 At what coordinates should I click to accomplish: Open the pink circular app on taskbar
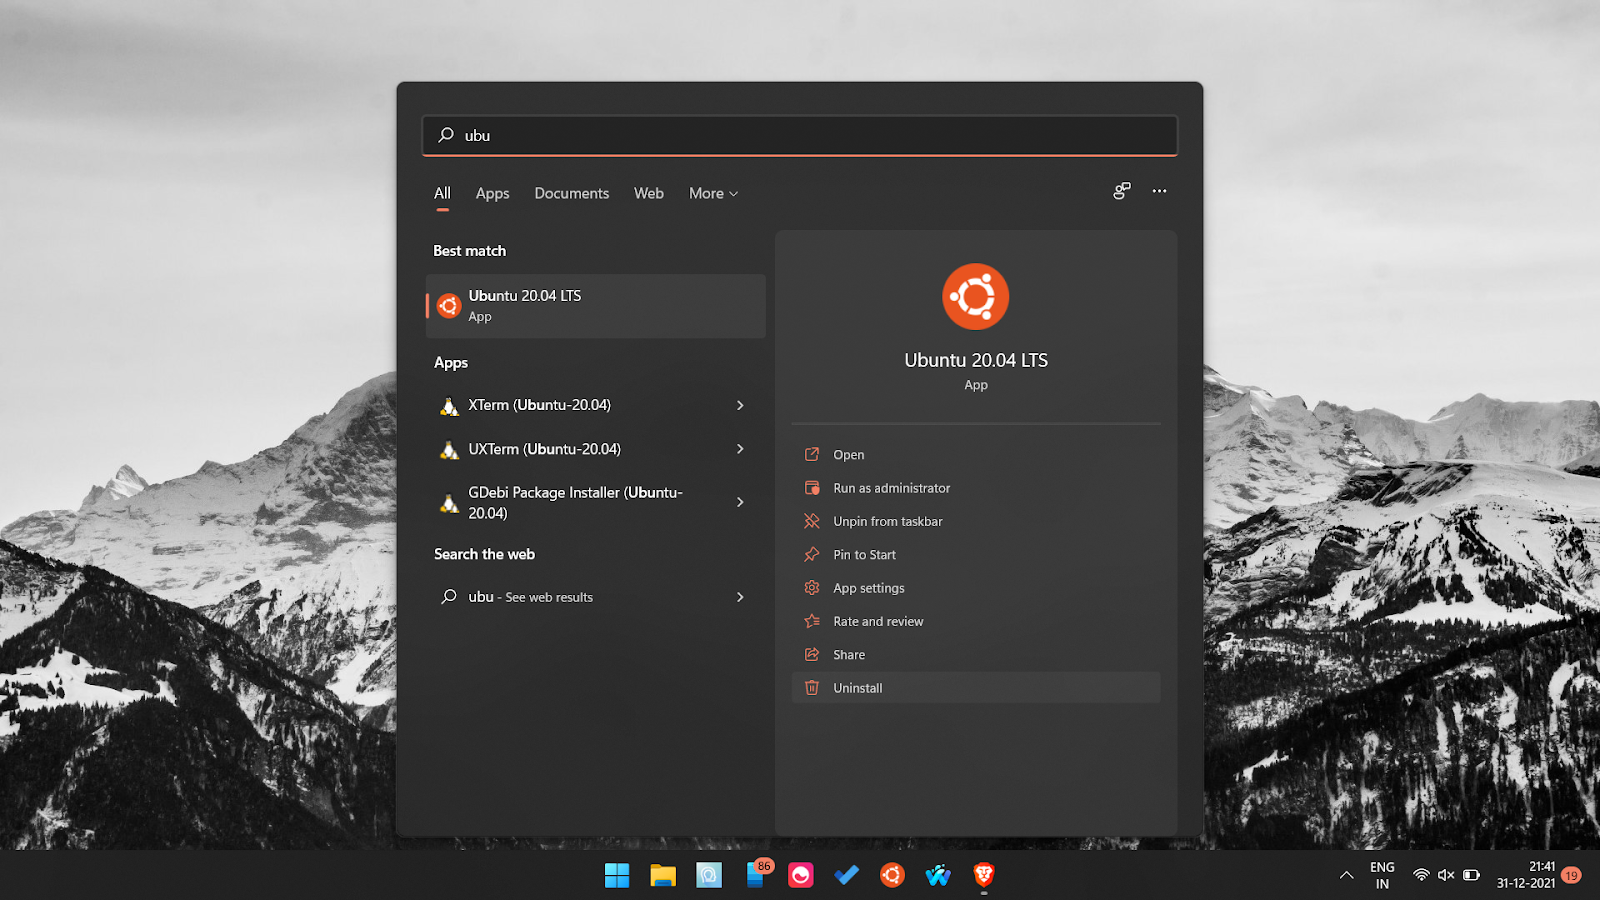coord(801,875)
